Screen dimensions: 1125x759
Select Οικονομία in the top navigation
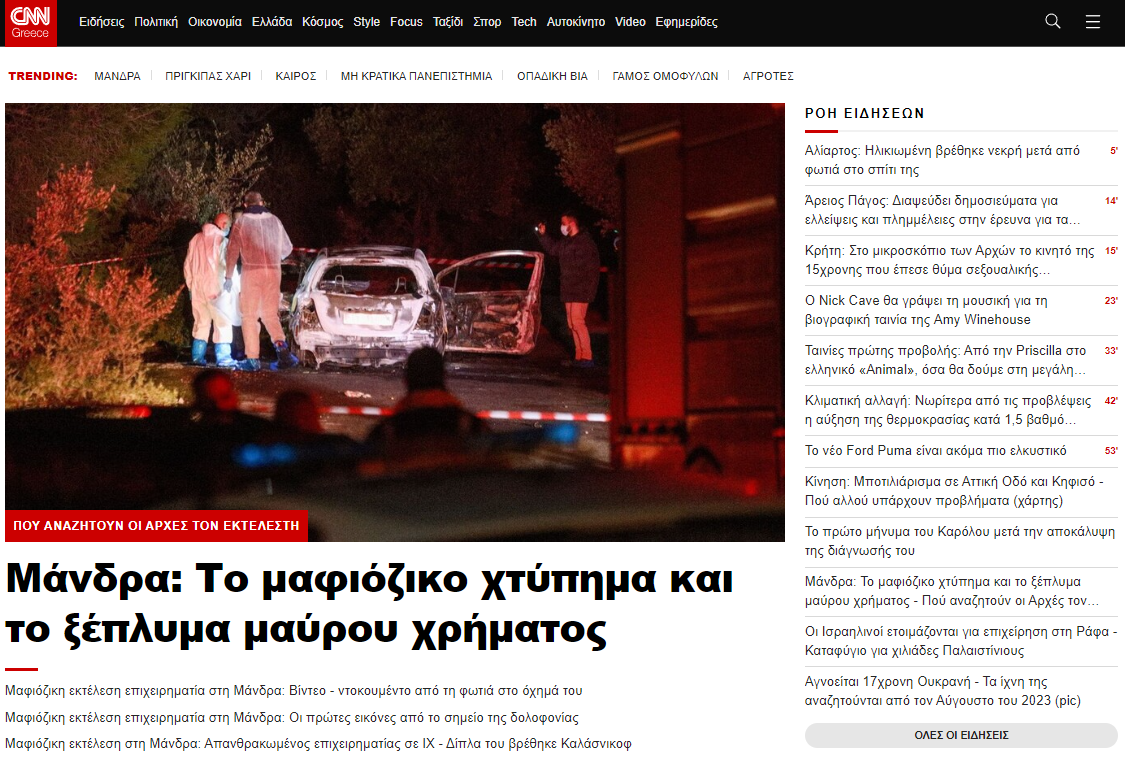(215, 22)
